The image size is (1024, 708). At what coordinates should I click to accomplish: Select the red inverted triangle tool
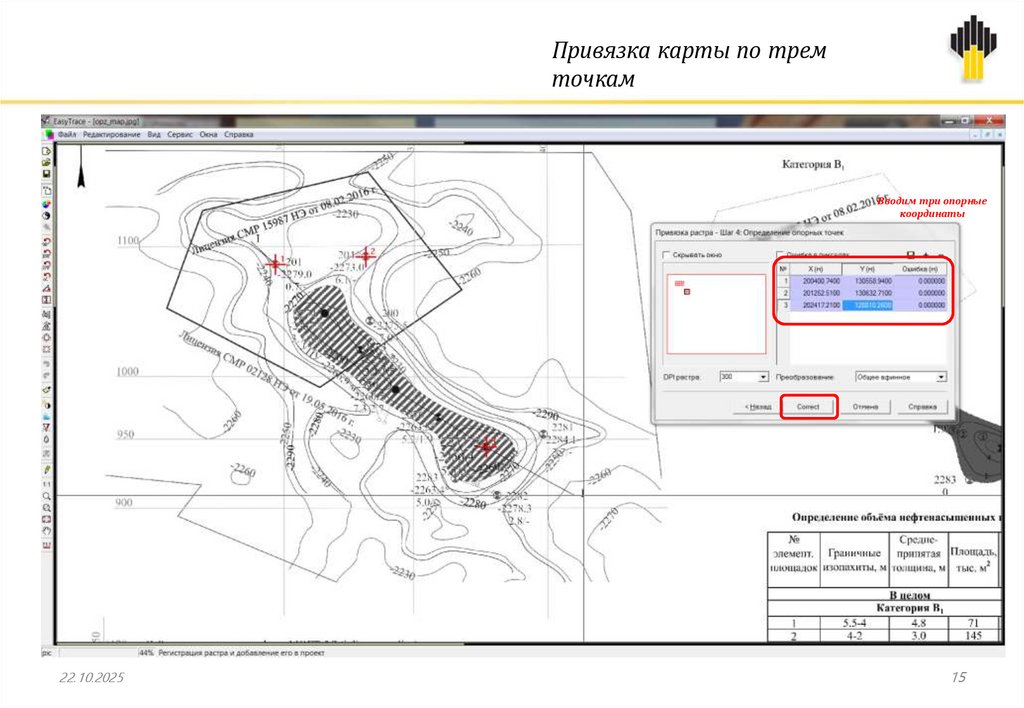[47, 428]
